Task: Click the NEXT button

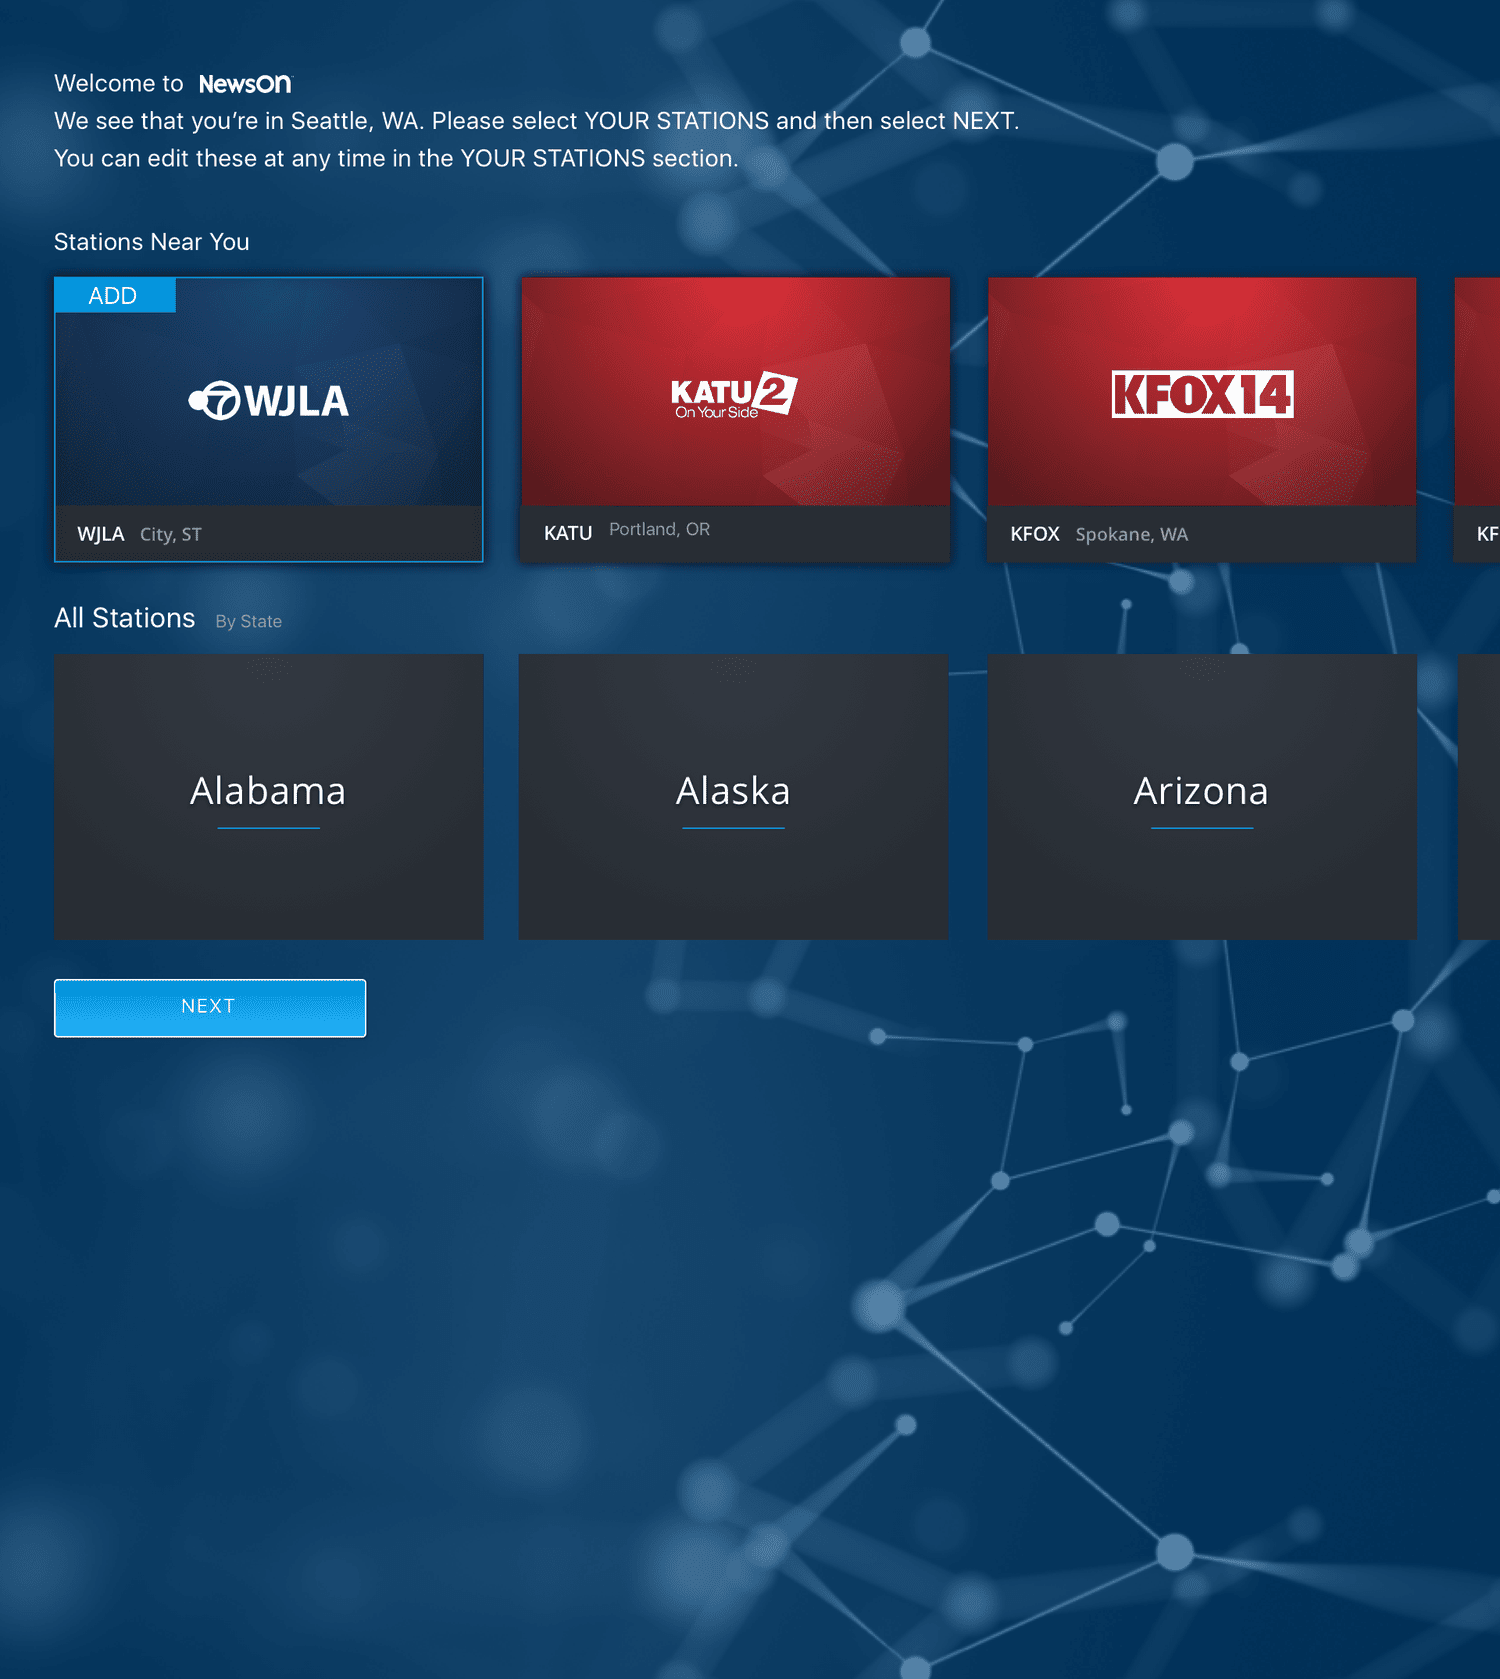Action: 210,1008
